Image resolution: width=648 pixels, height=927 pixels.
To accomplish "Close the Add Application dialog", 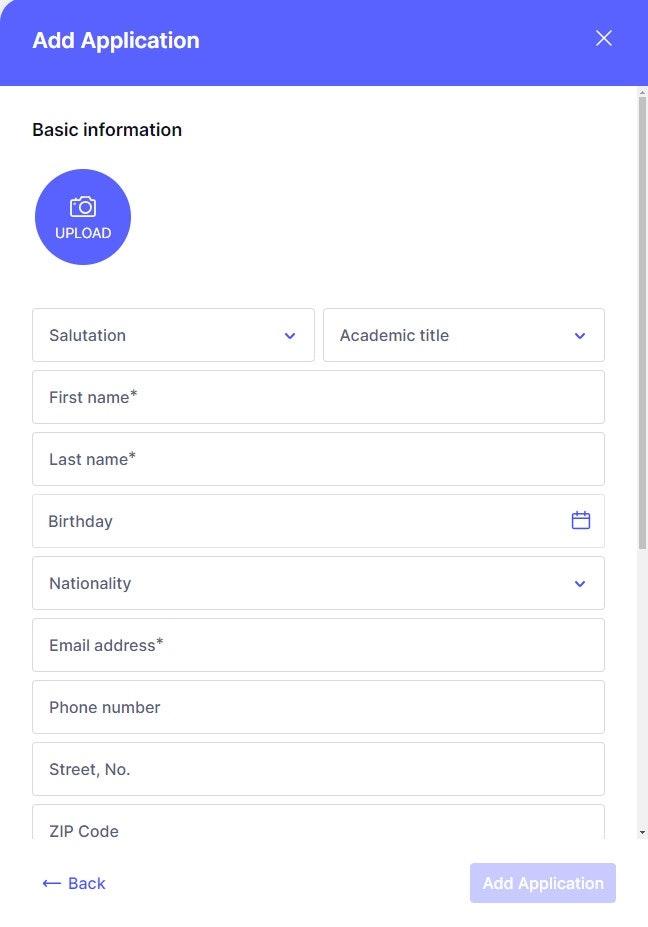I will 604,38.
